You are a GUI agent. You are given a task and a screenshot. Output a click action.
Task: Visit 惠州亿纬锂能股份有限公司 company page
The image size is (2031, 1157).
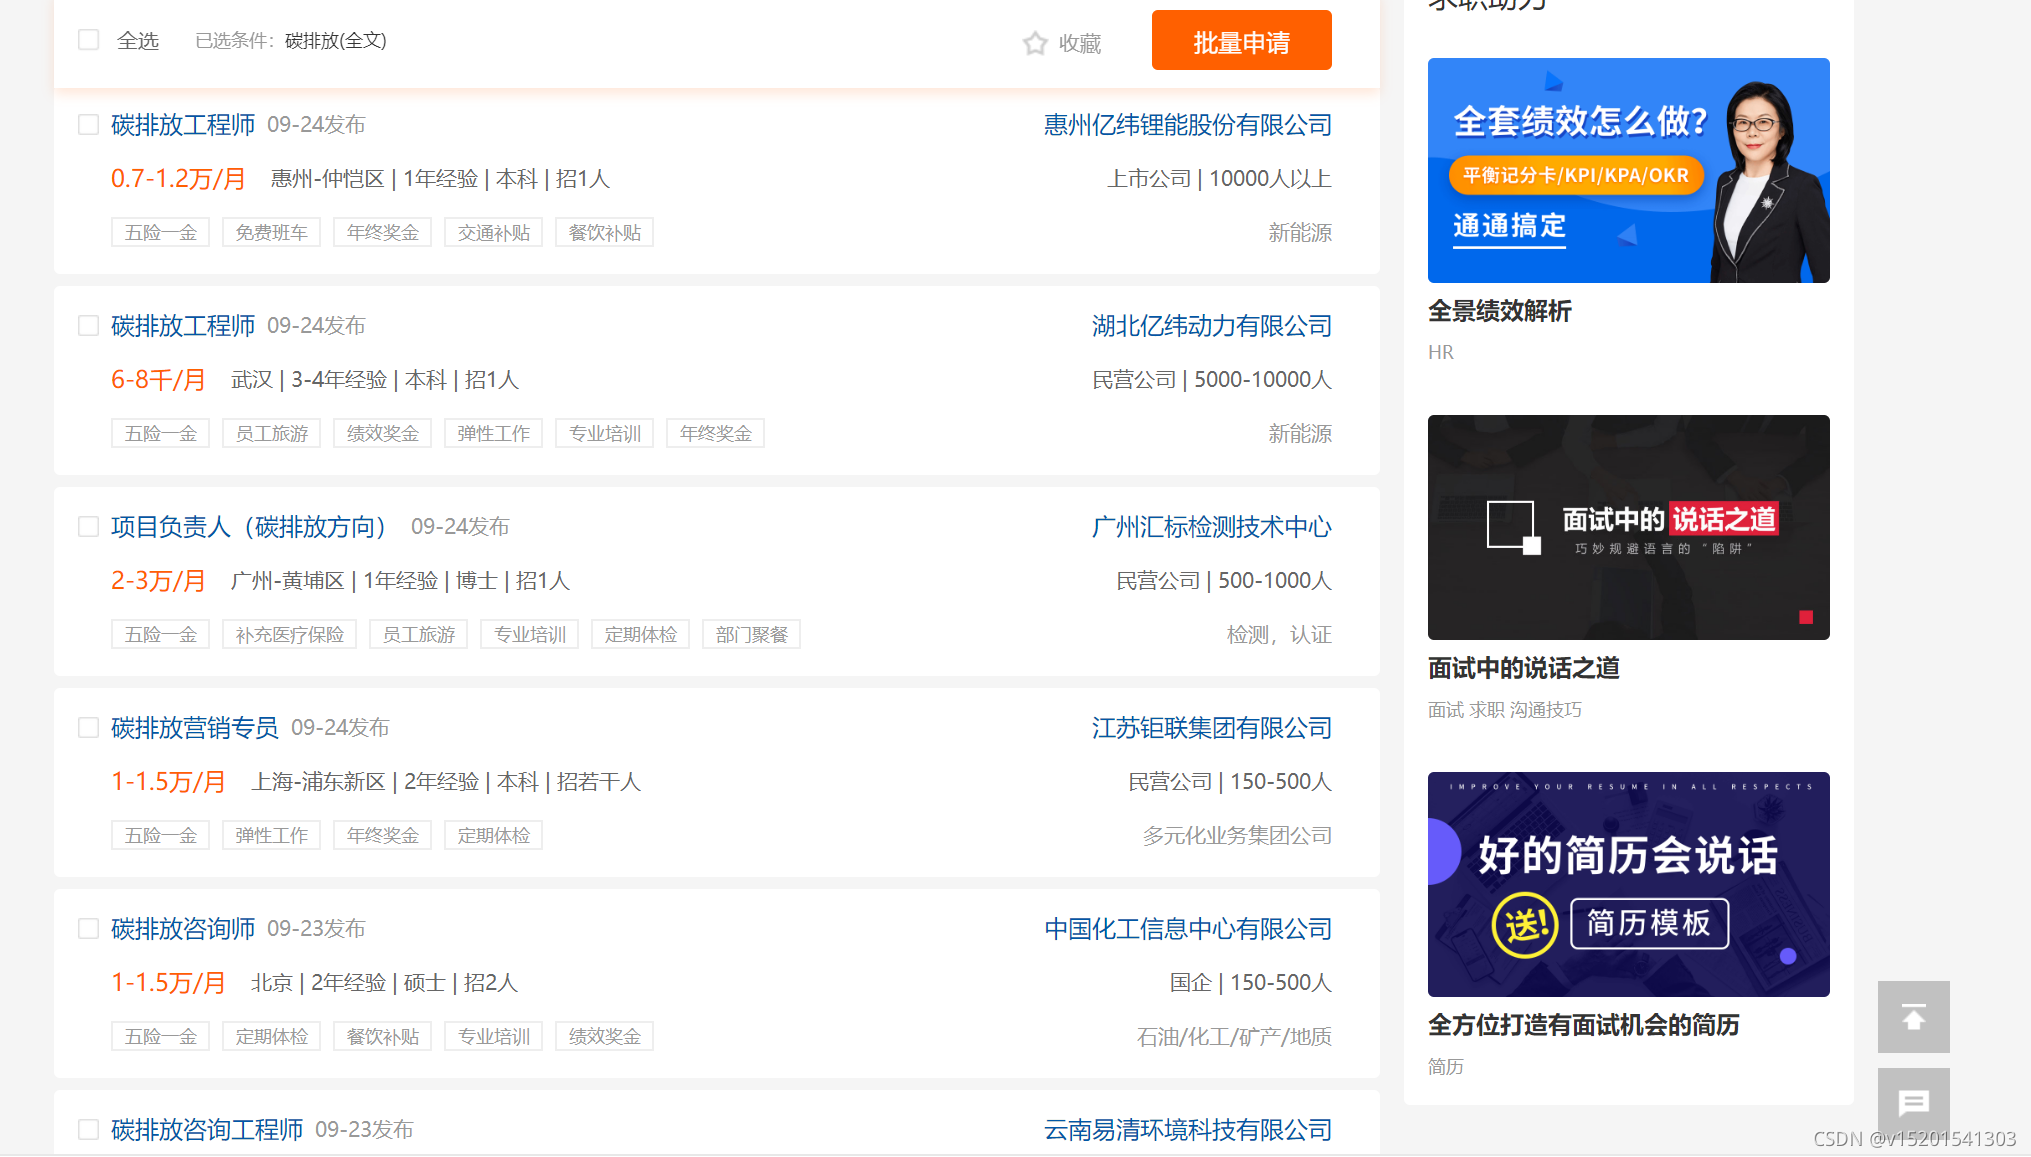pos(1188,124)
